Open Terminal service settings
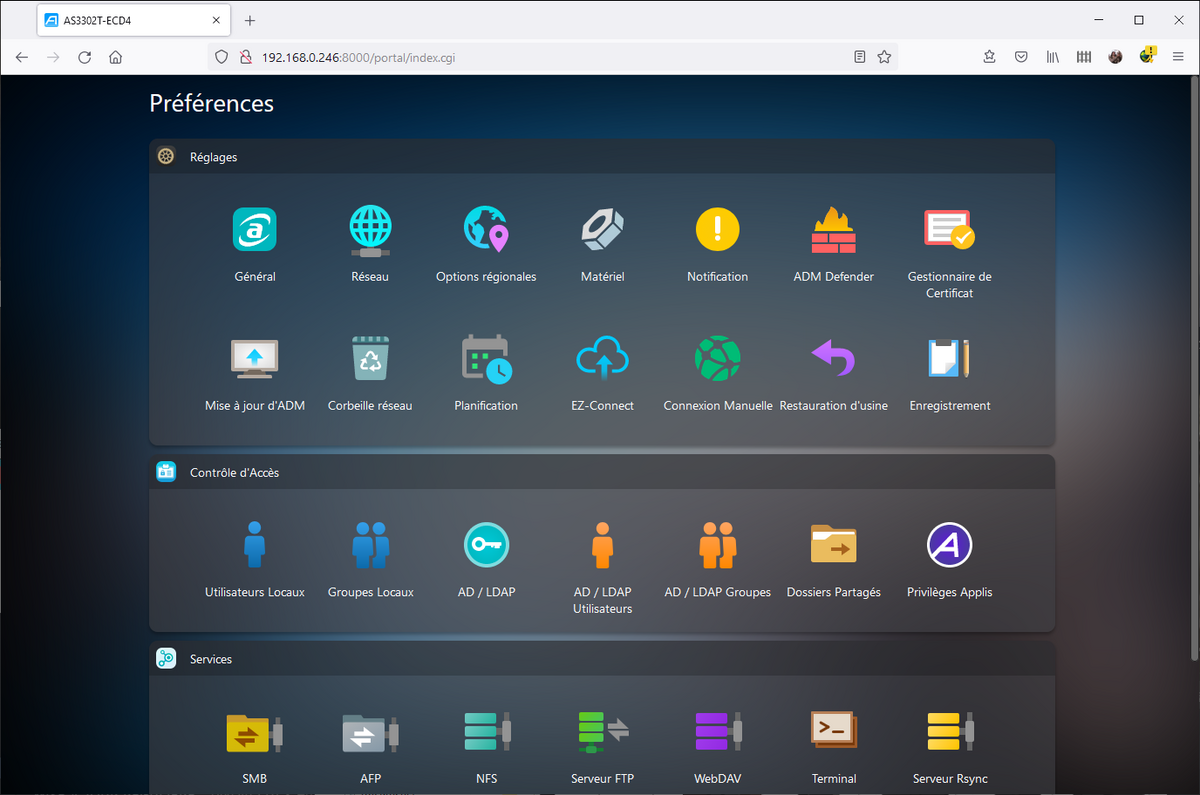The height and width of the screenshot is (795, 1200). 833,730
